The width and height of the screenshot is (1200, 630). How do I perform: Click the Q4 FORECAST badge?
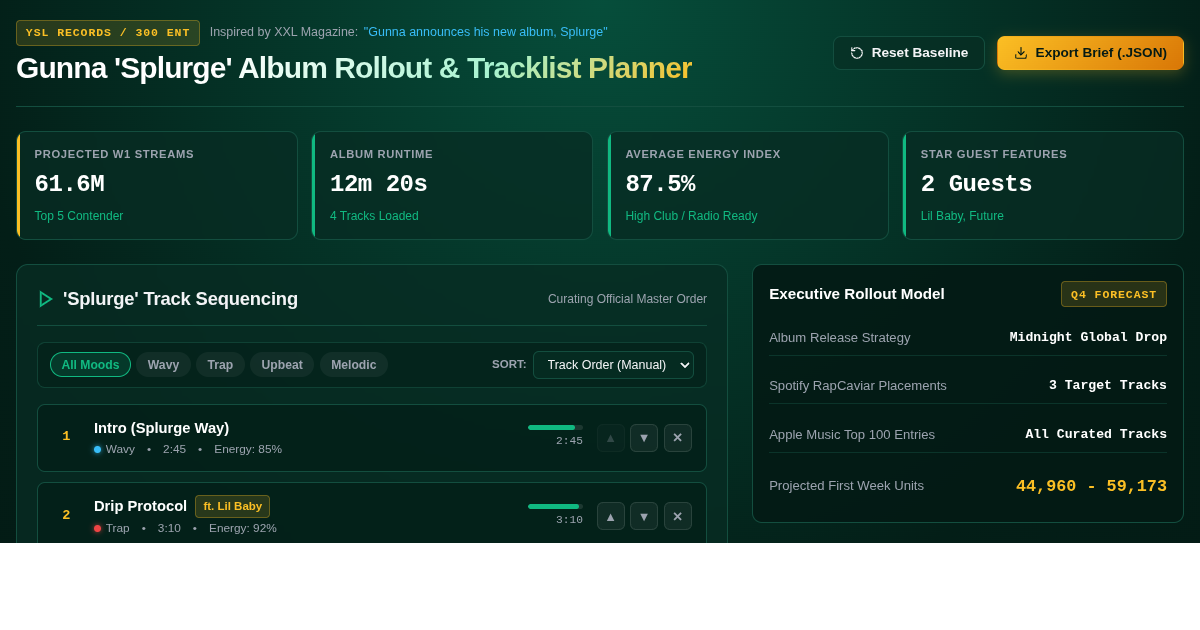coord(1114,294)
